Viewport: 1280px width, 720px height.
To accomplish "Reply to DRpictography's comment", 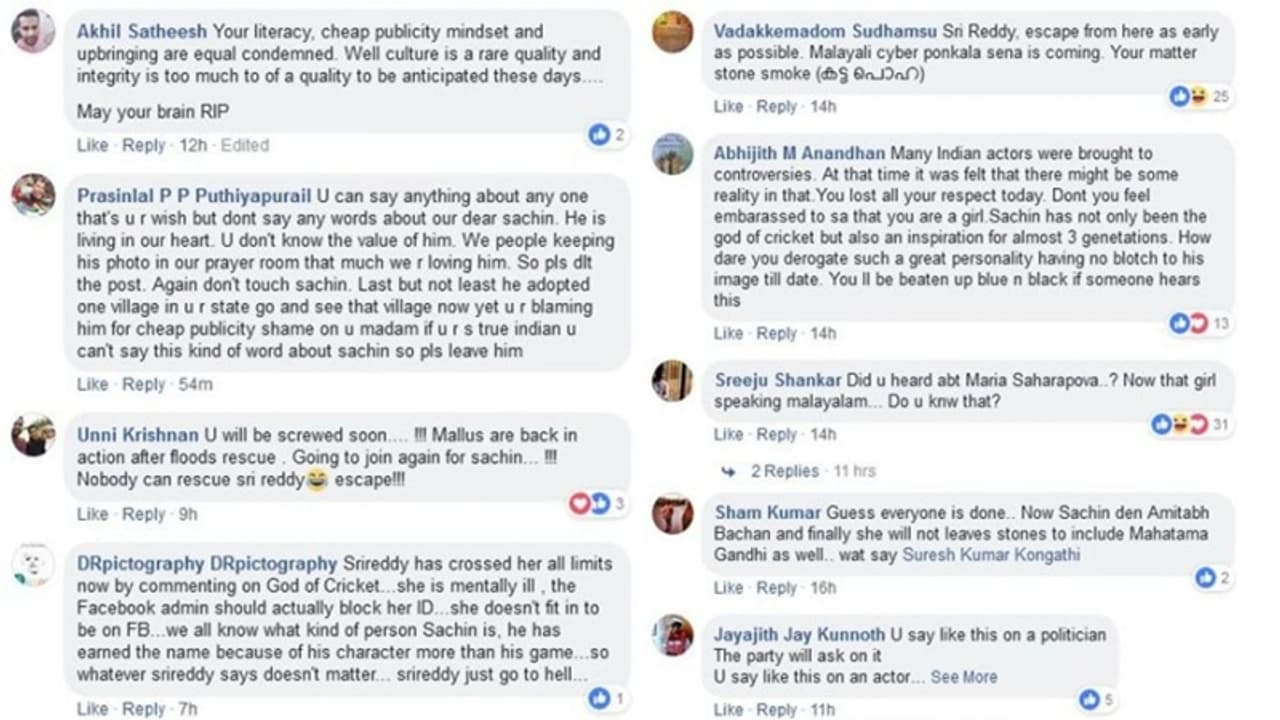I will [x=144, y=709].
